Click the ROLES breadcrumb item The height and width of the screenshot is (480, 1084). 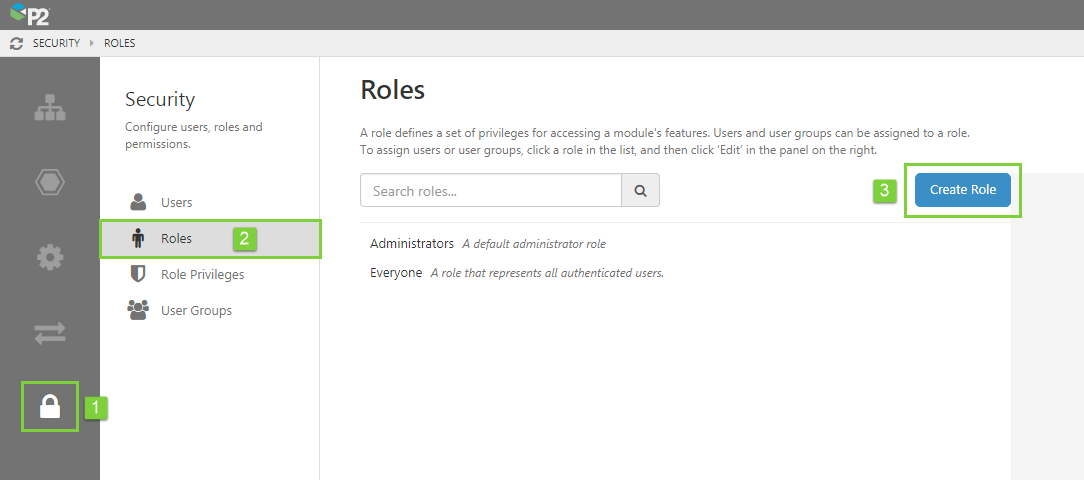tap(120, 44)
